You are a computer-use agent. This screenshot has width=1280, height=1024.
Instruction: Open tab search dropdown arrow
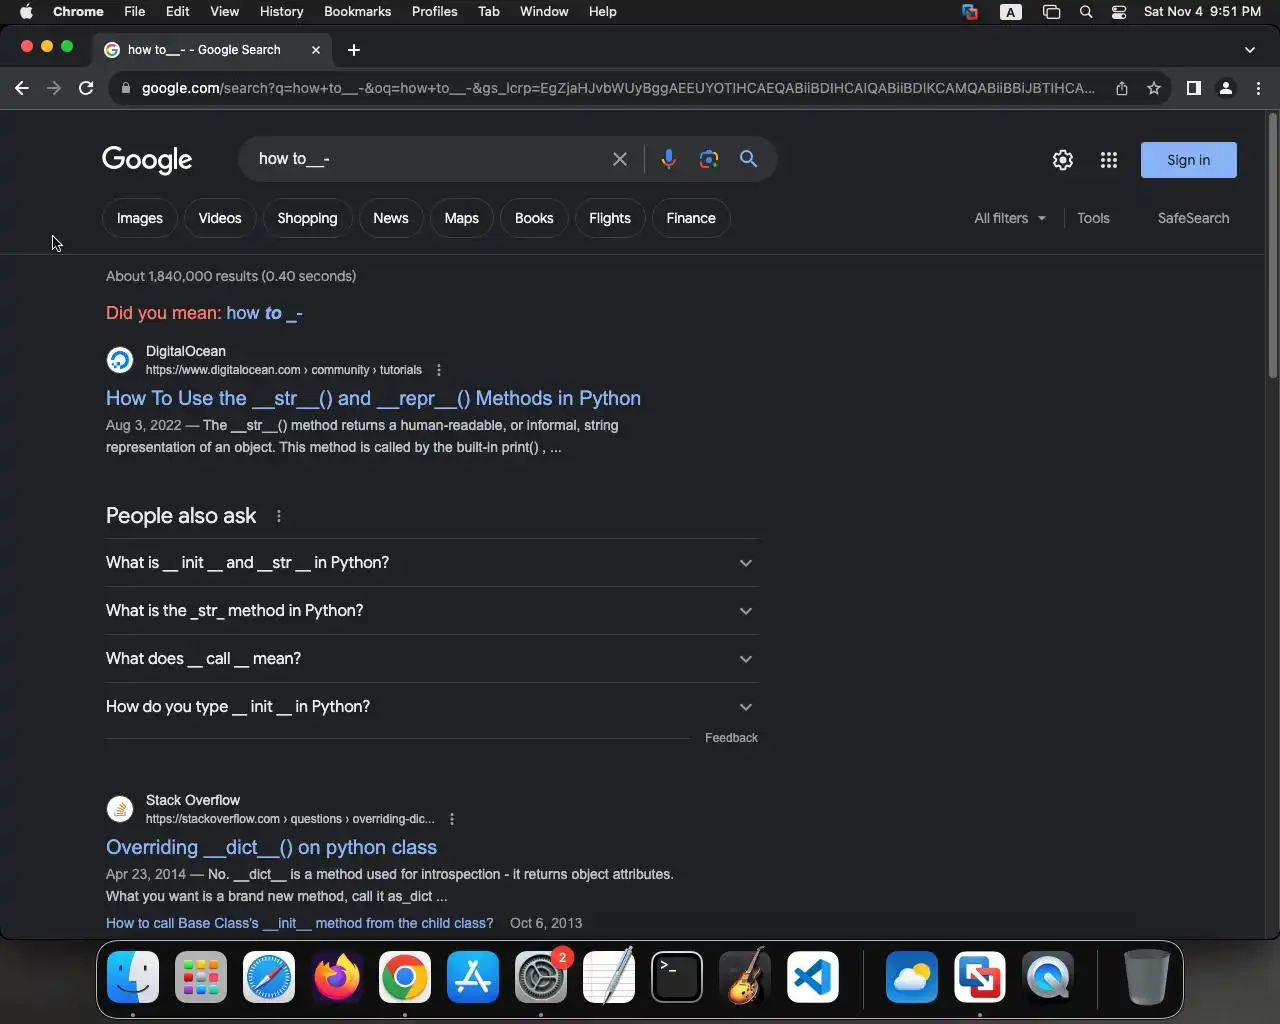click(1250, 50)
